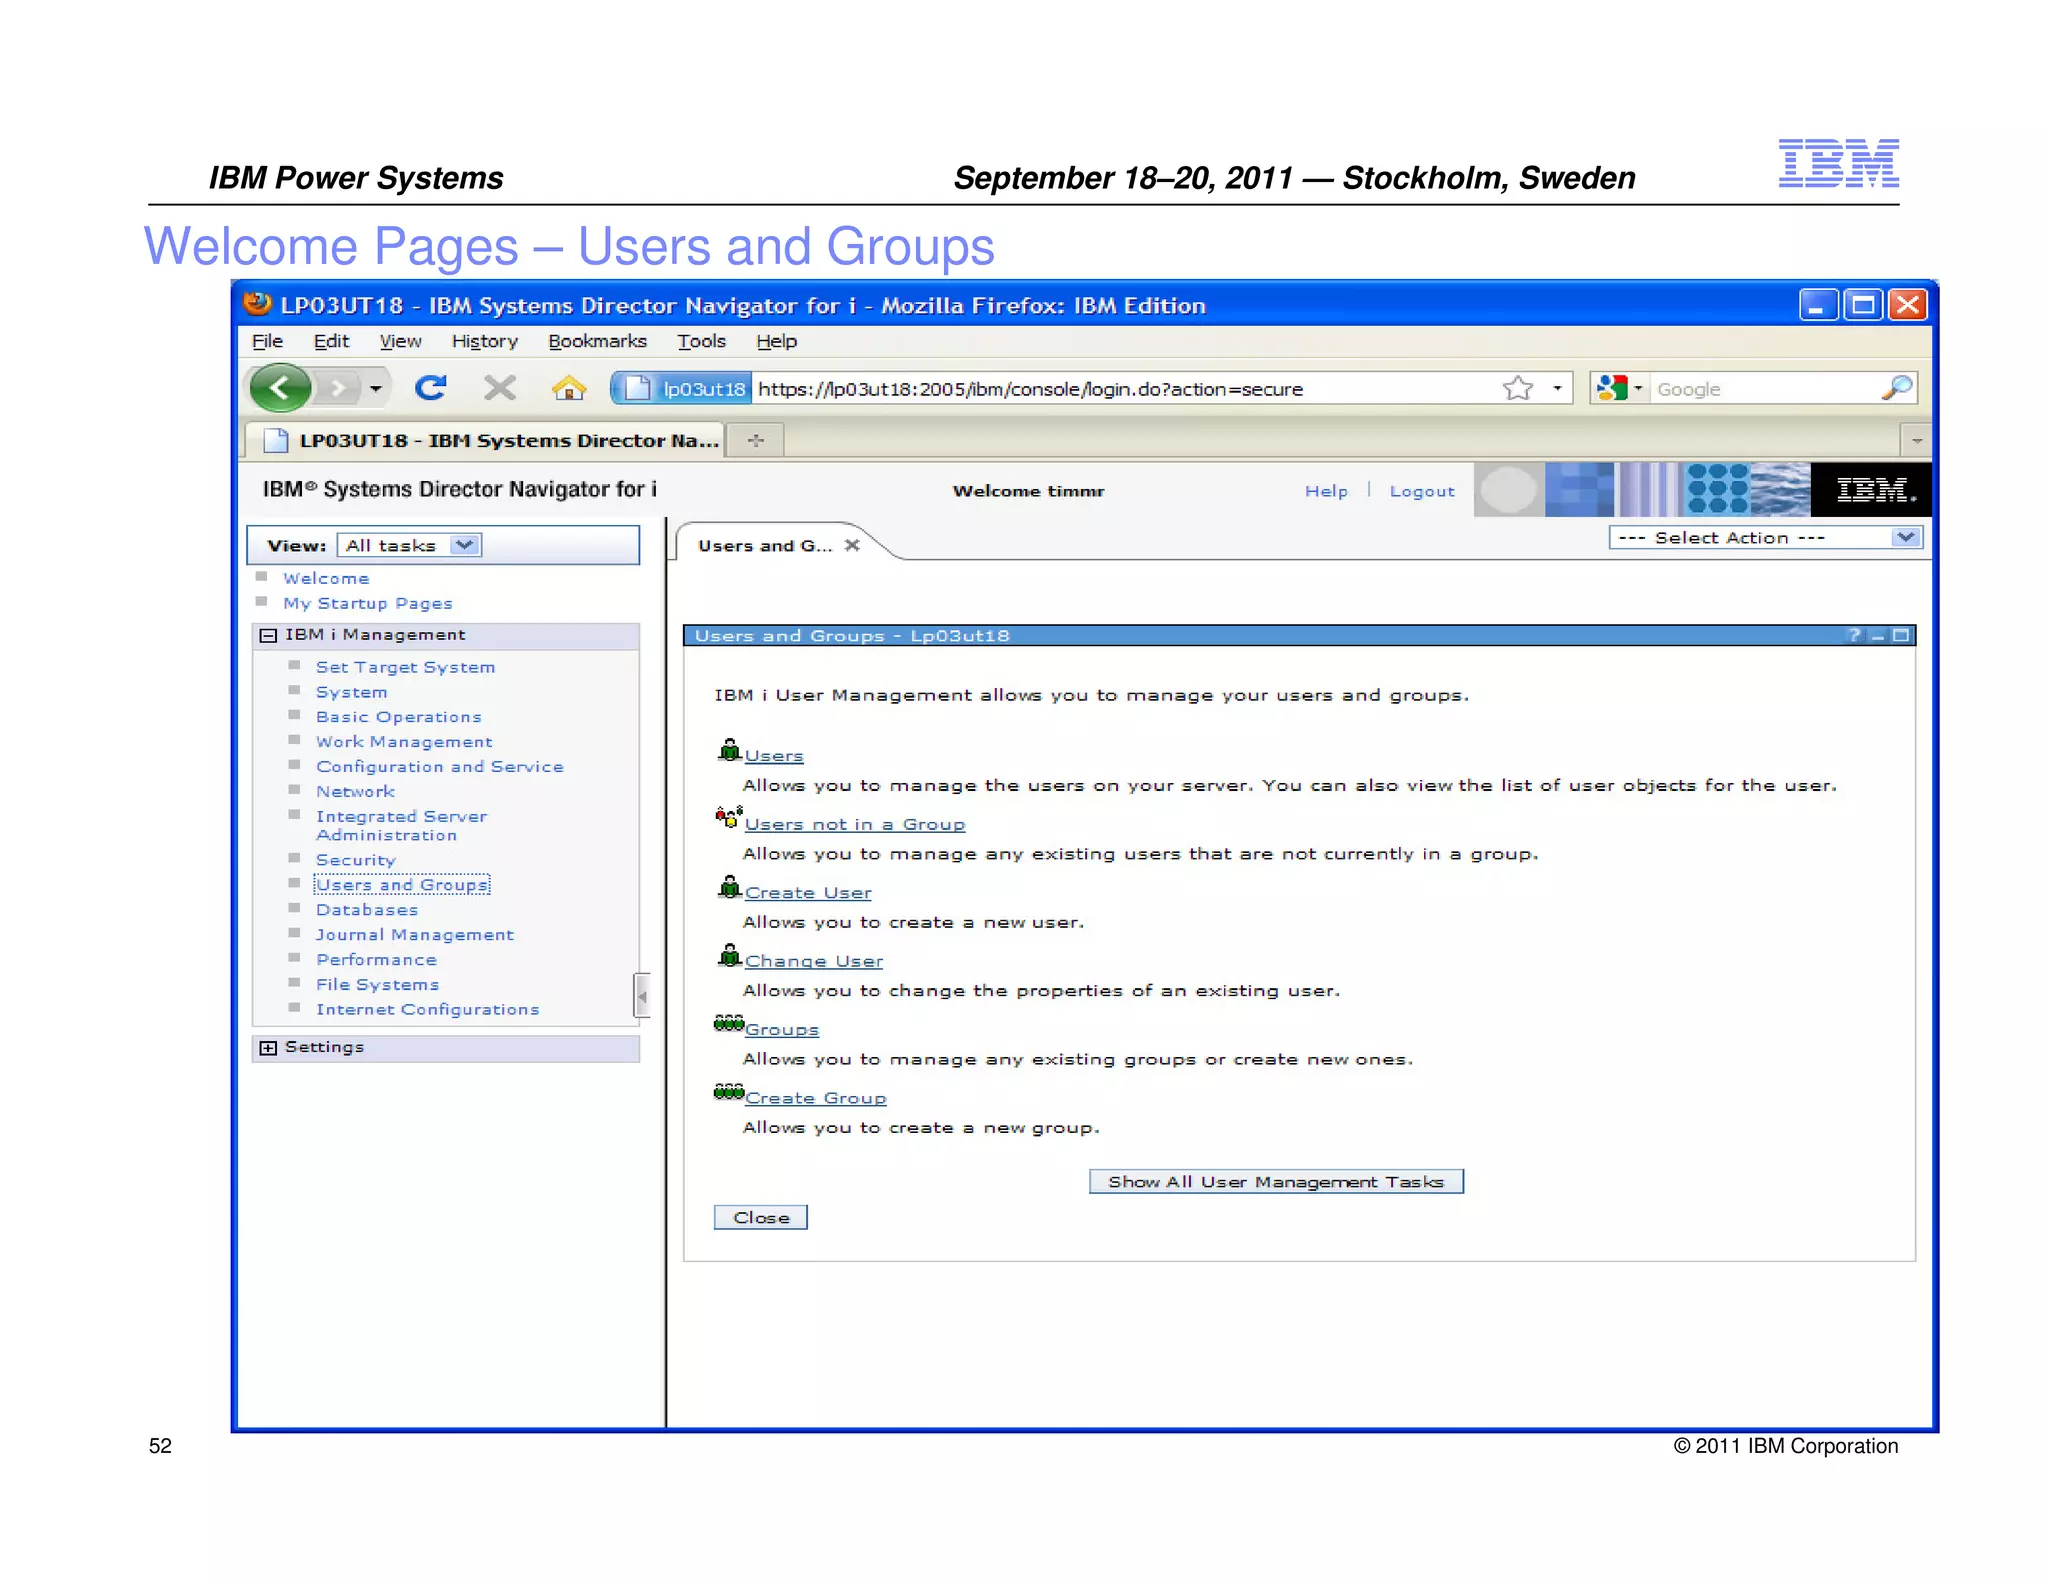2048x1582 pixels.
Task: Select Integrated Server Administration task
Action: point(401,825)
